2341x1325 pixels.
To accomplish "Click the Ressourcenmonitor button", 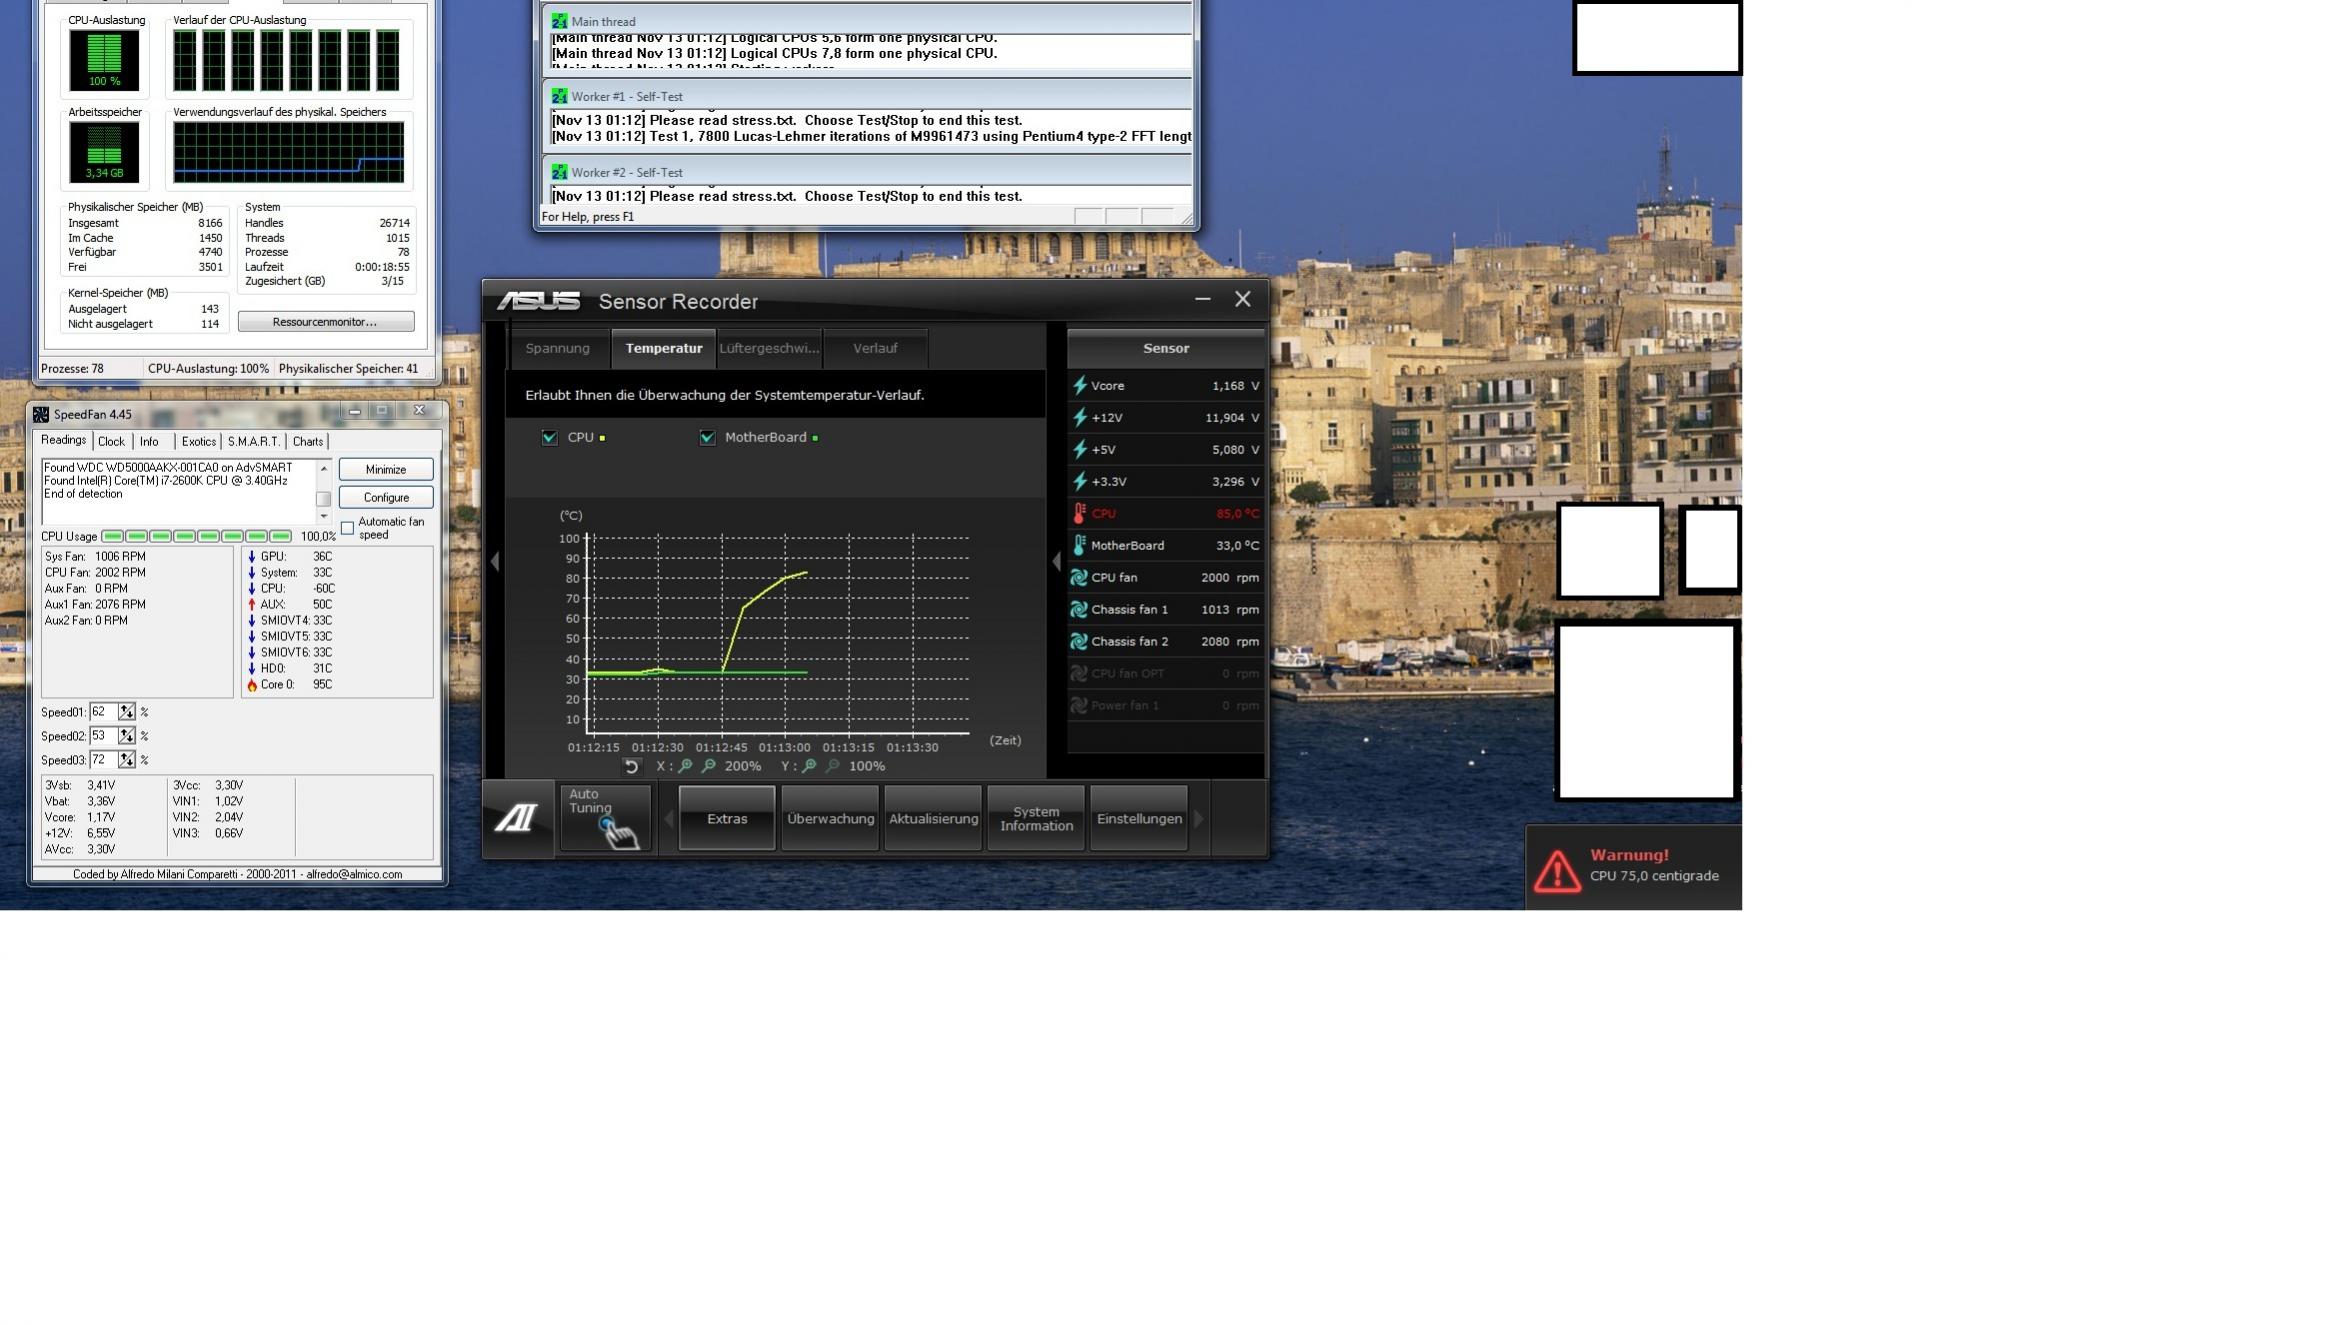I will [325, 322].
